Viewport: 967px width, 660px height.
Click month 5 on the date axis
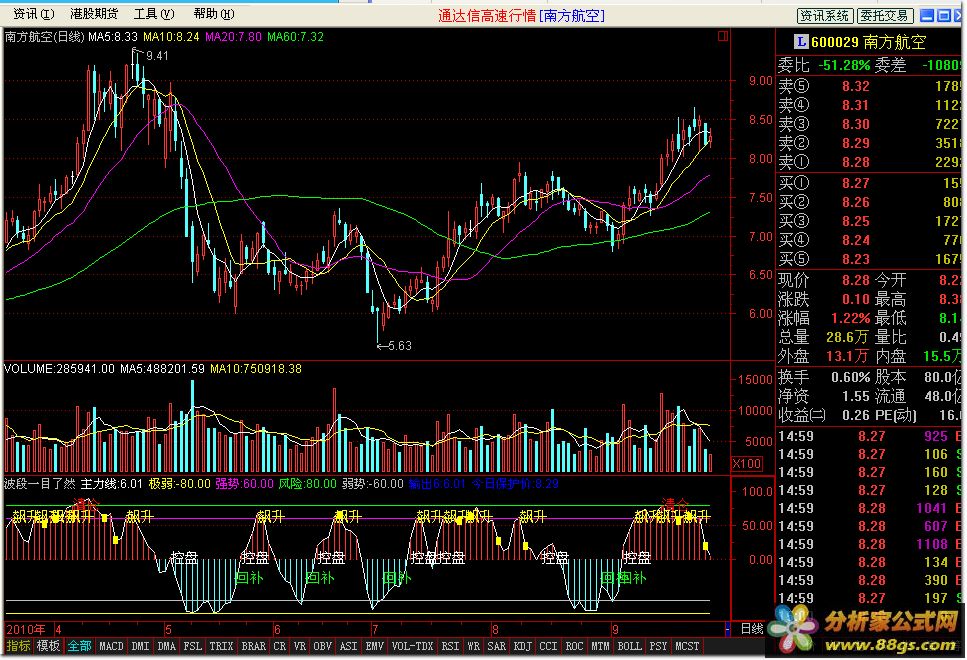[x=168, y=630]
